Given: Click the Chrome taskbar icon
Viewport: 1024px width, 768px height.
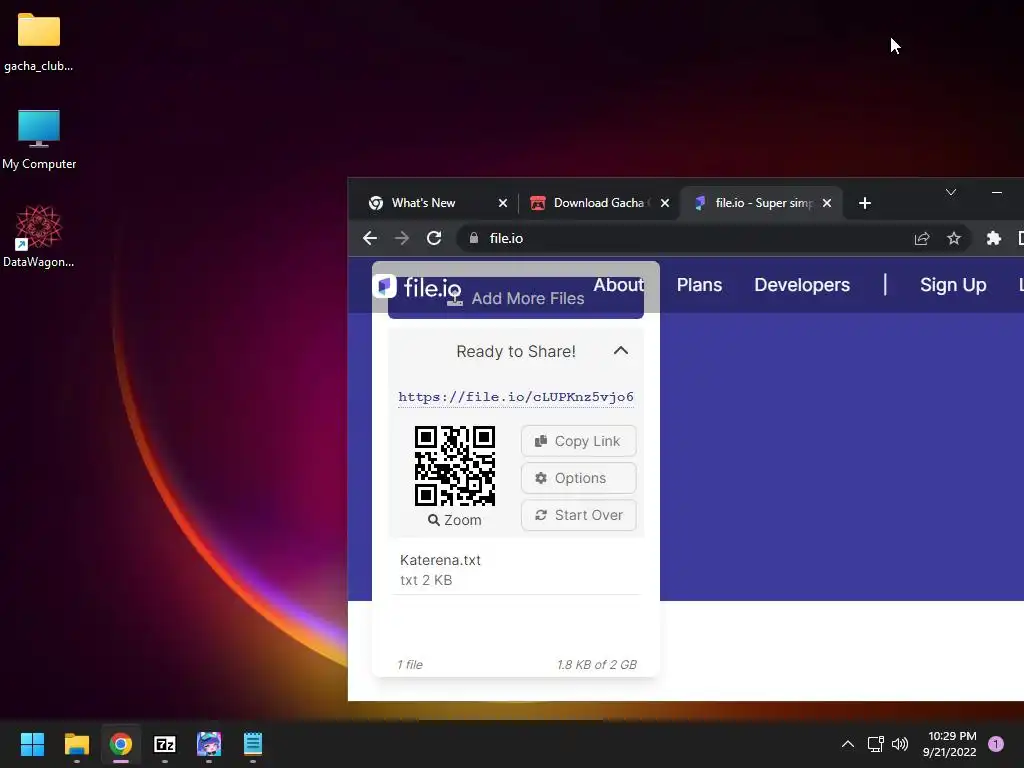Looking at the screenshot, I should 121,744.
